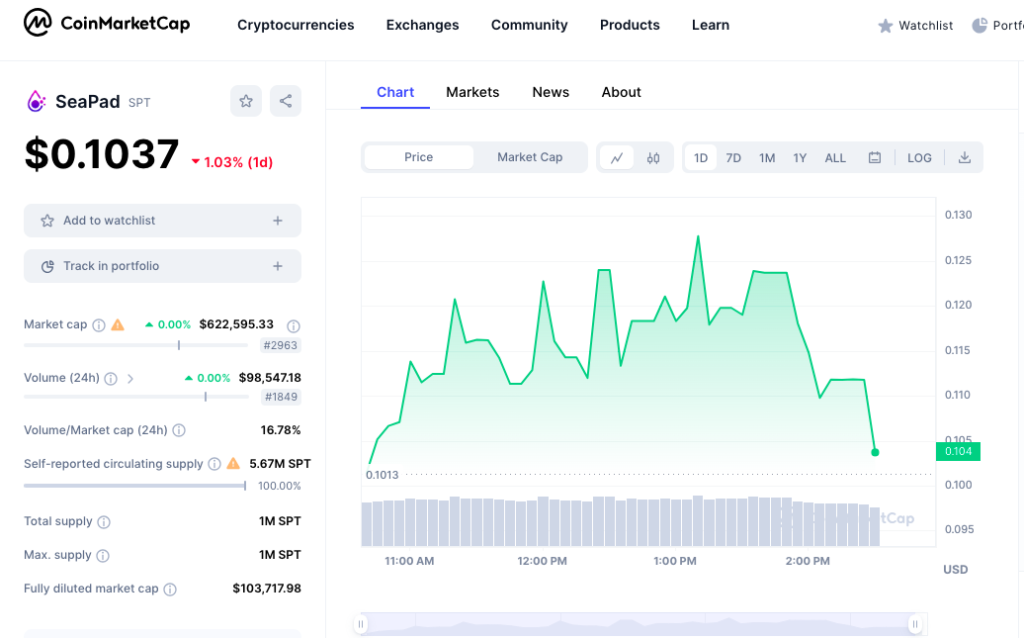The height and width of the screenshot is (638, 1024).
Task: Click the Track in portfolio button
Action: 162,266
